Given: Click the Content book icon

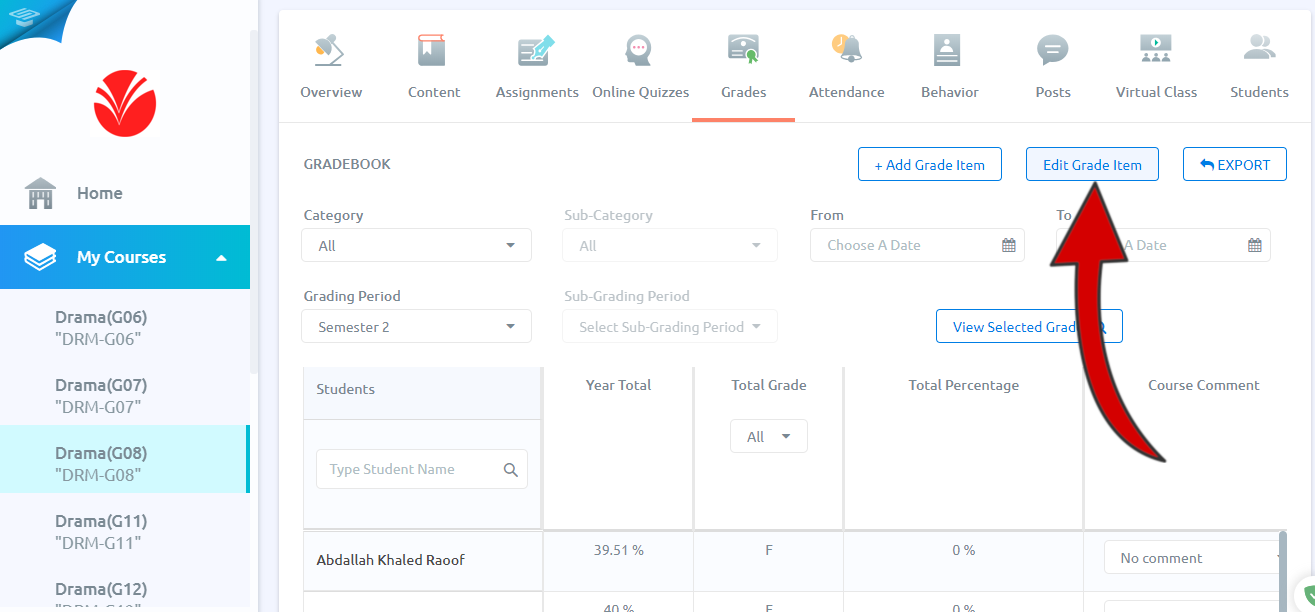Looking at the screenshot, I should (432, 50).
